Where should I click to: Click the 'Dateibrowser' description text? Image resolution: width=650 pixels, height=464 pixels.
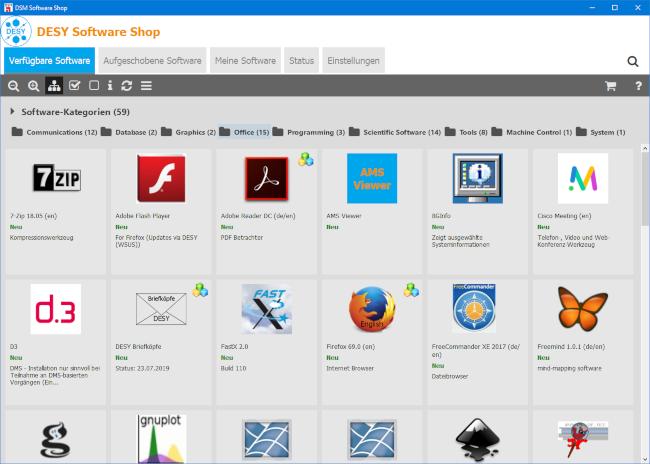[x=450, y=377]
